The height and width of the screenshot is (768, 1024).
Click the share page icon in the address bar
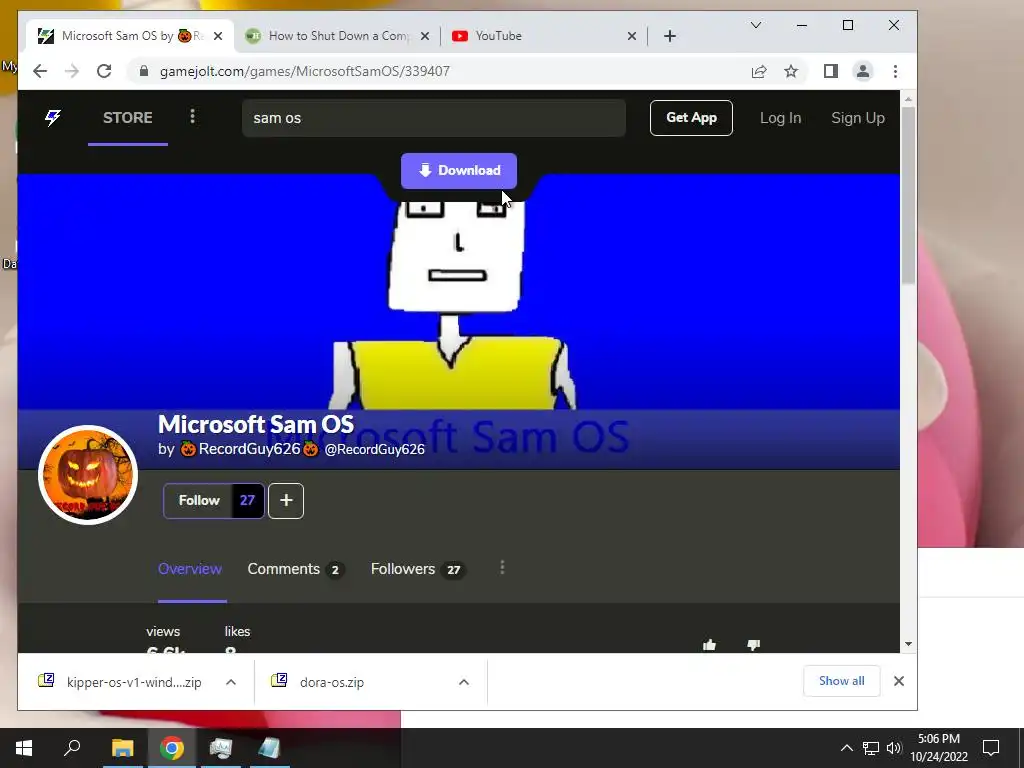pos(759,71)
